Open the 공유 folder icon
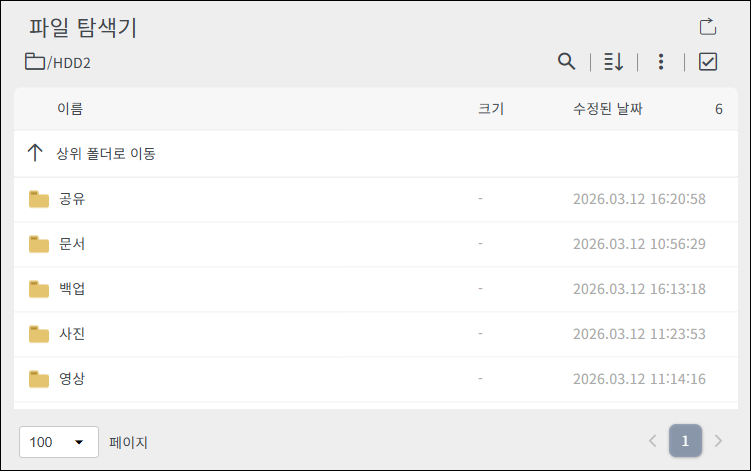 coord(39,199)
